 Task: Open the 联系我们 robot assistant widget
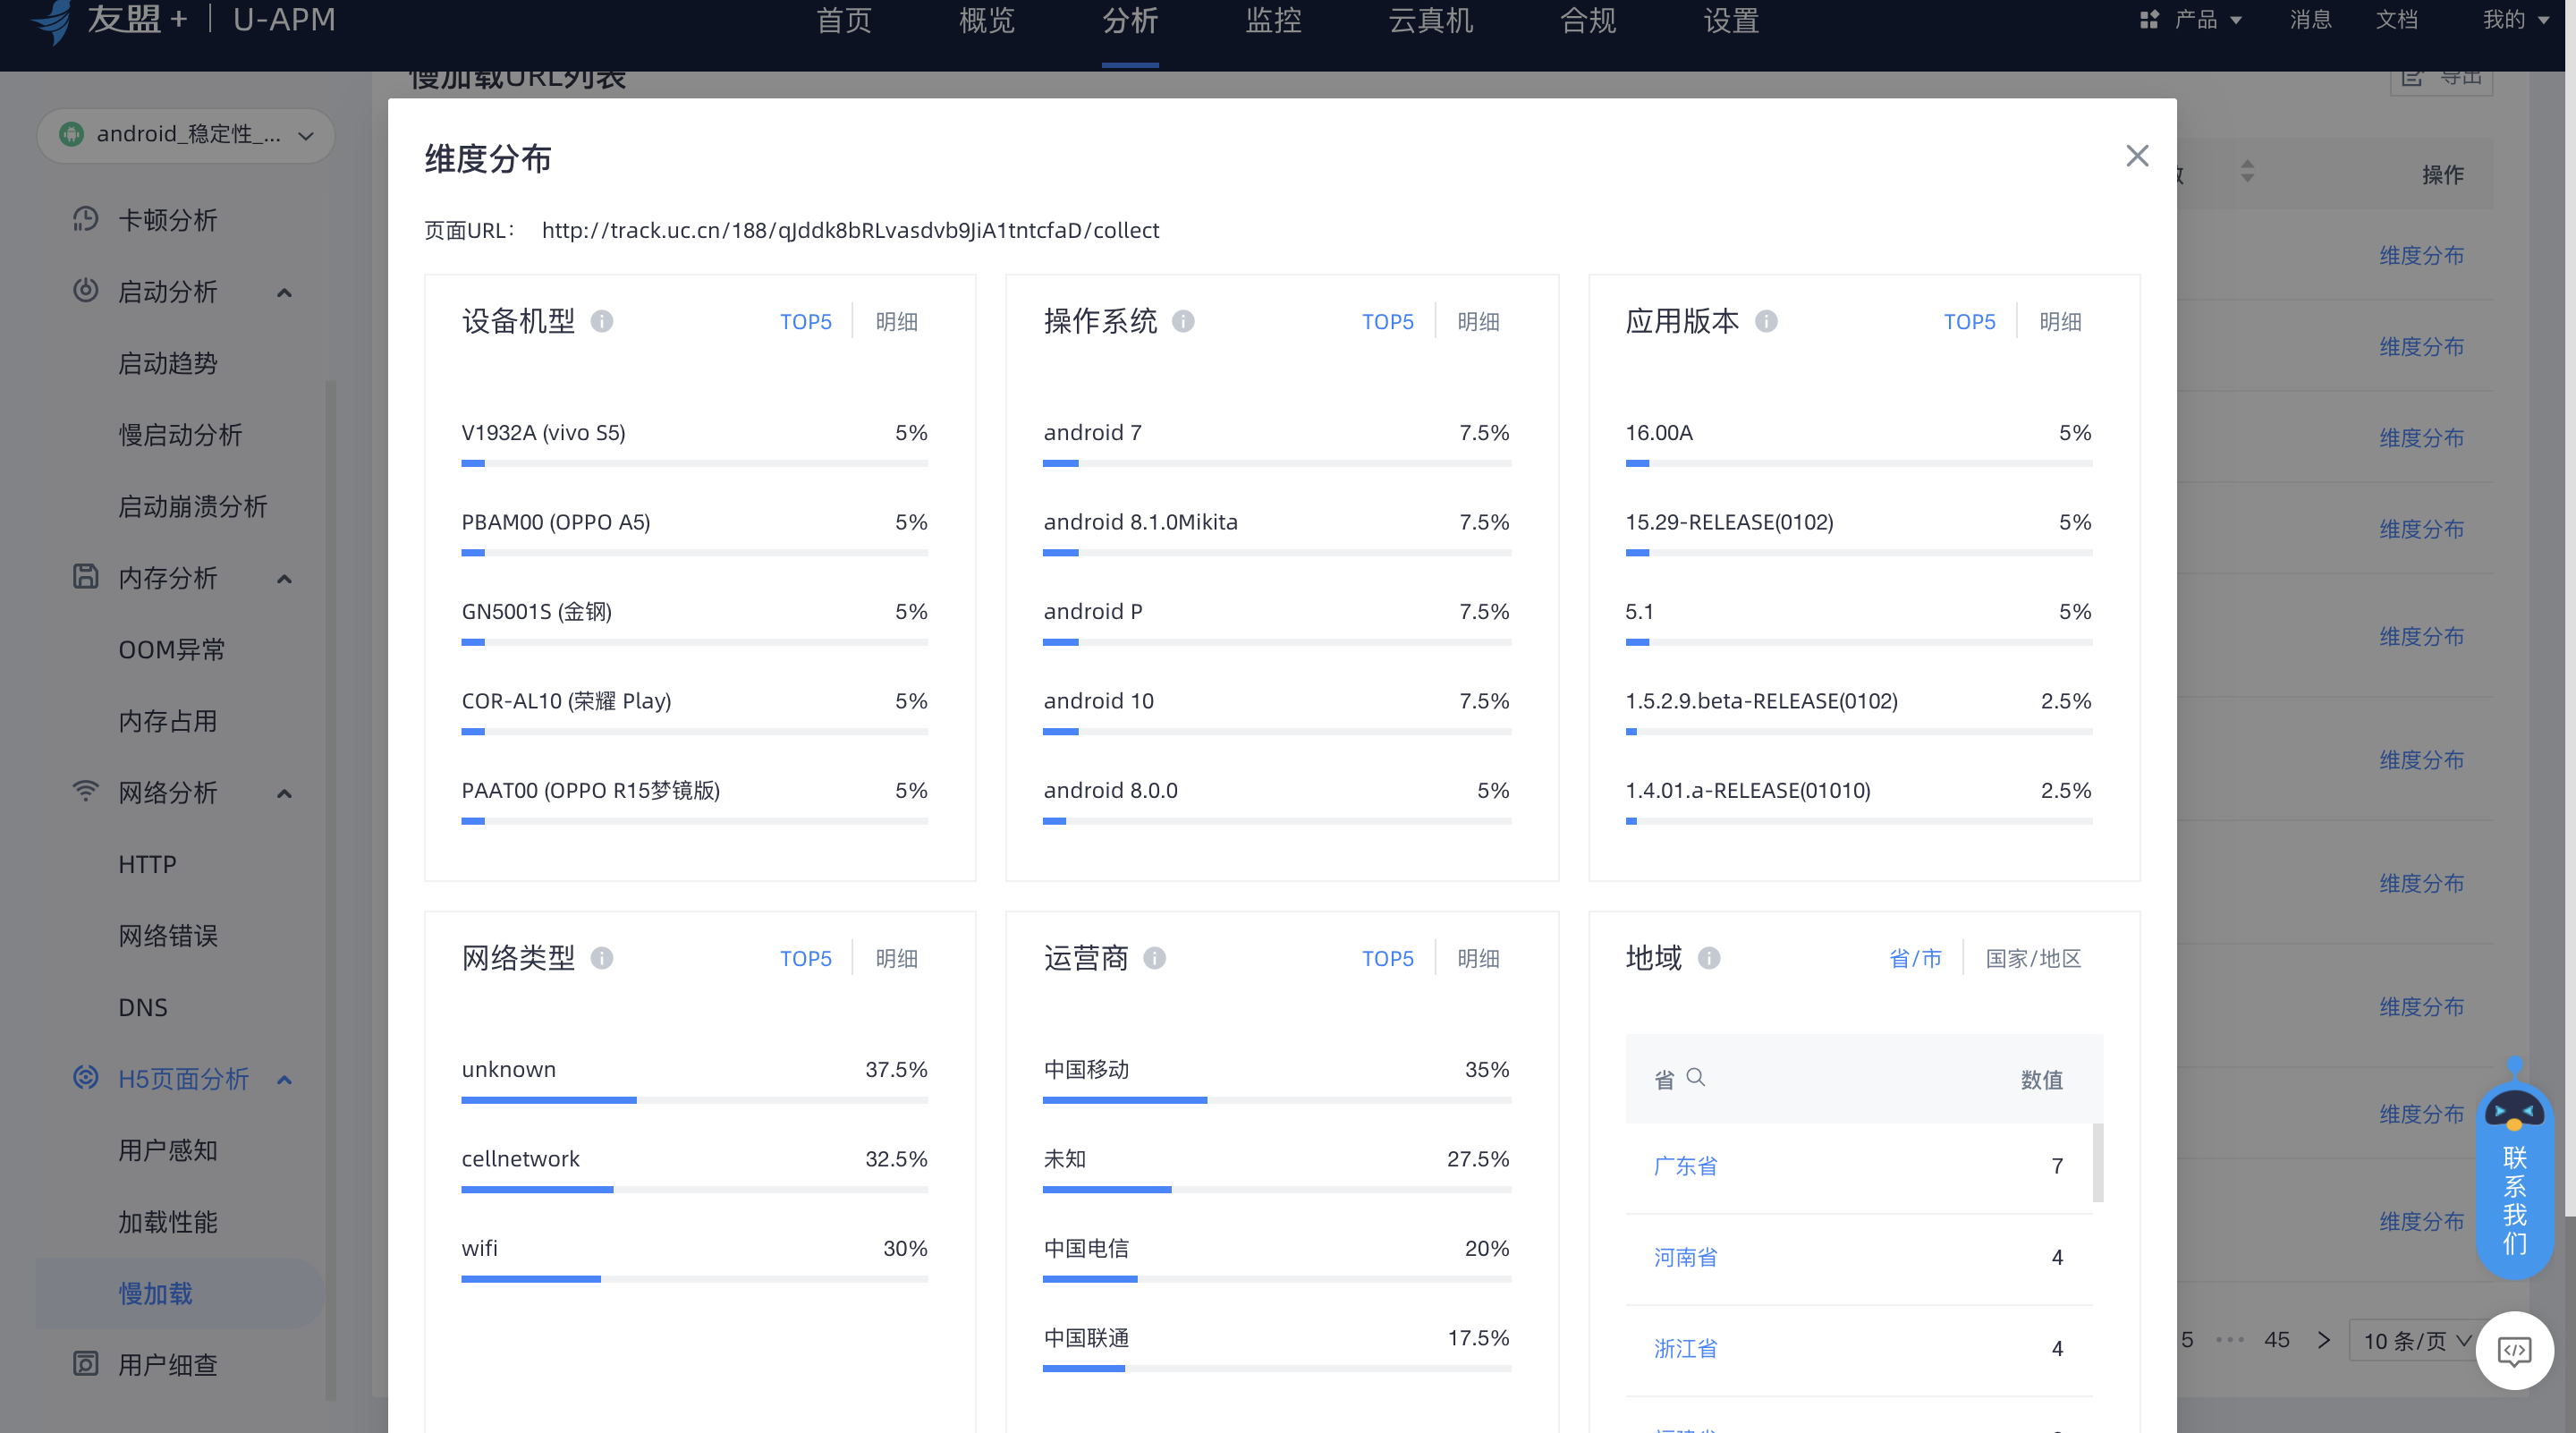(x=2513, y=1170)
